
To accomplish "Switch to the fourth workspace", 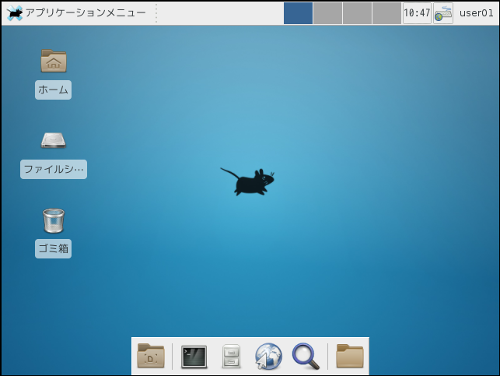I will 386,13.
